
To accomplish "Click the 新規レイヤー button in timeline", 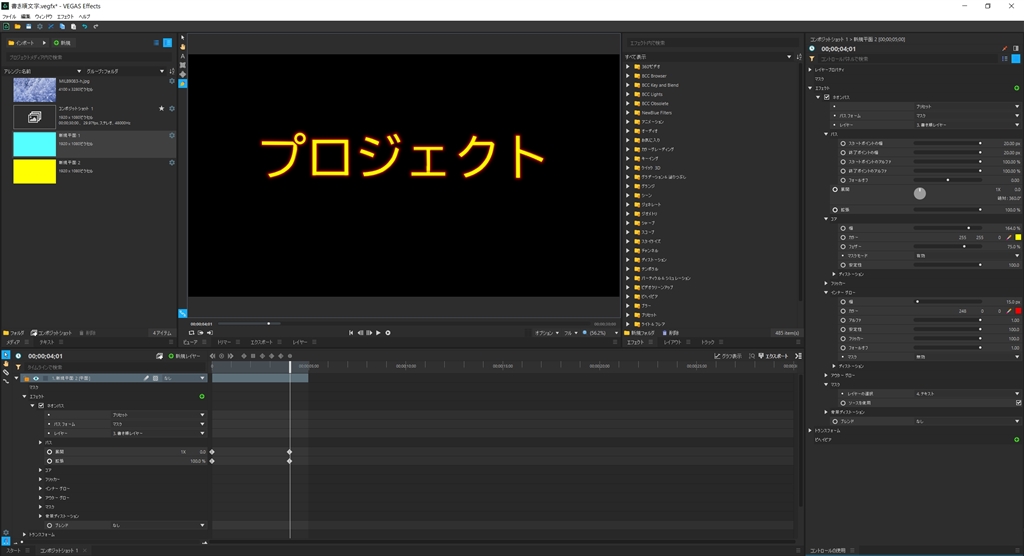I will click(185, 356).
